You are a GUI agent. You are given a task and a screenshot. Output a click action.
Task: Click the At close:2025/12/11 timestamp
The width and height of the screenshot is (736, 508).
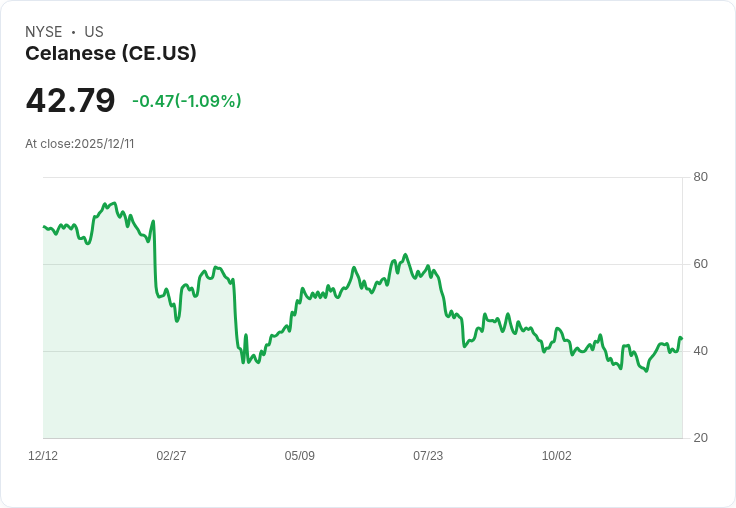coord(80,144)
